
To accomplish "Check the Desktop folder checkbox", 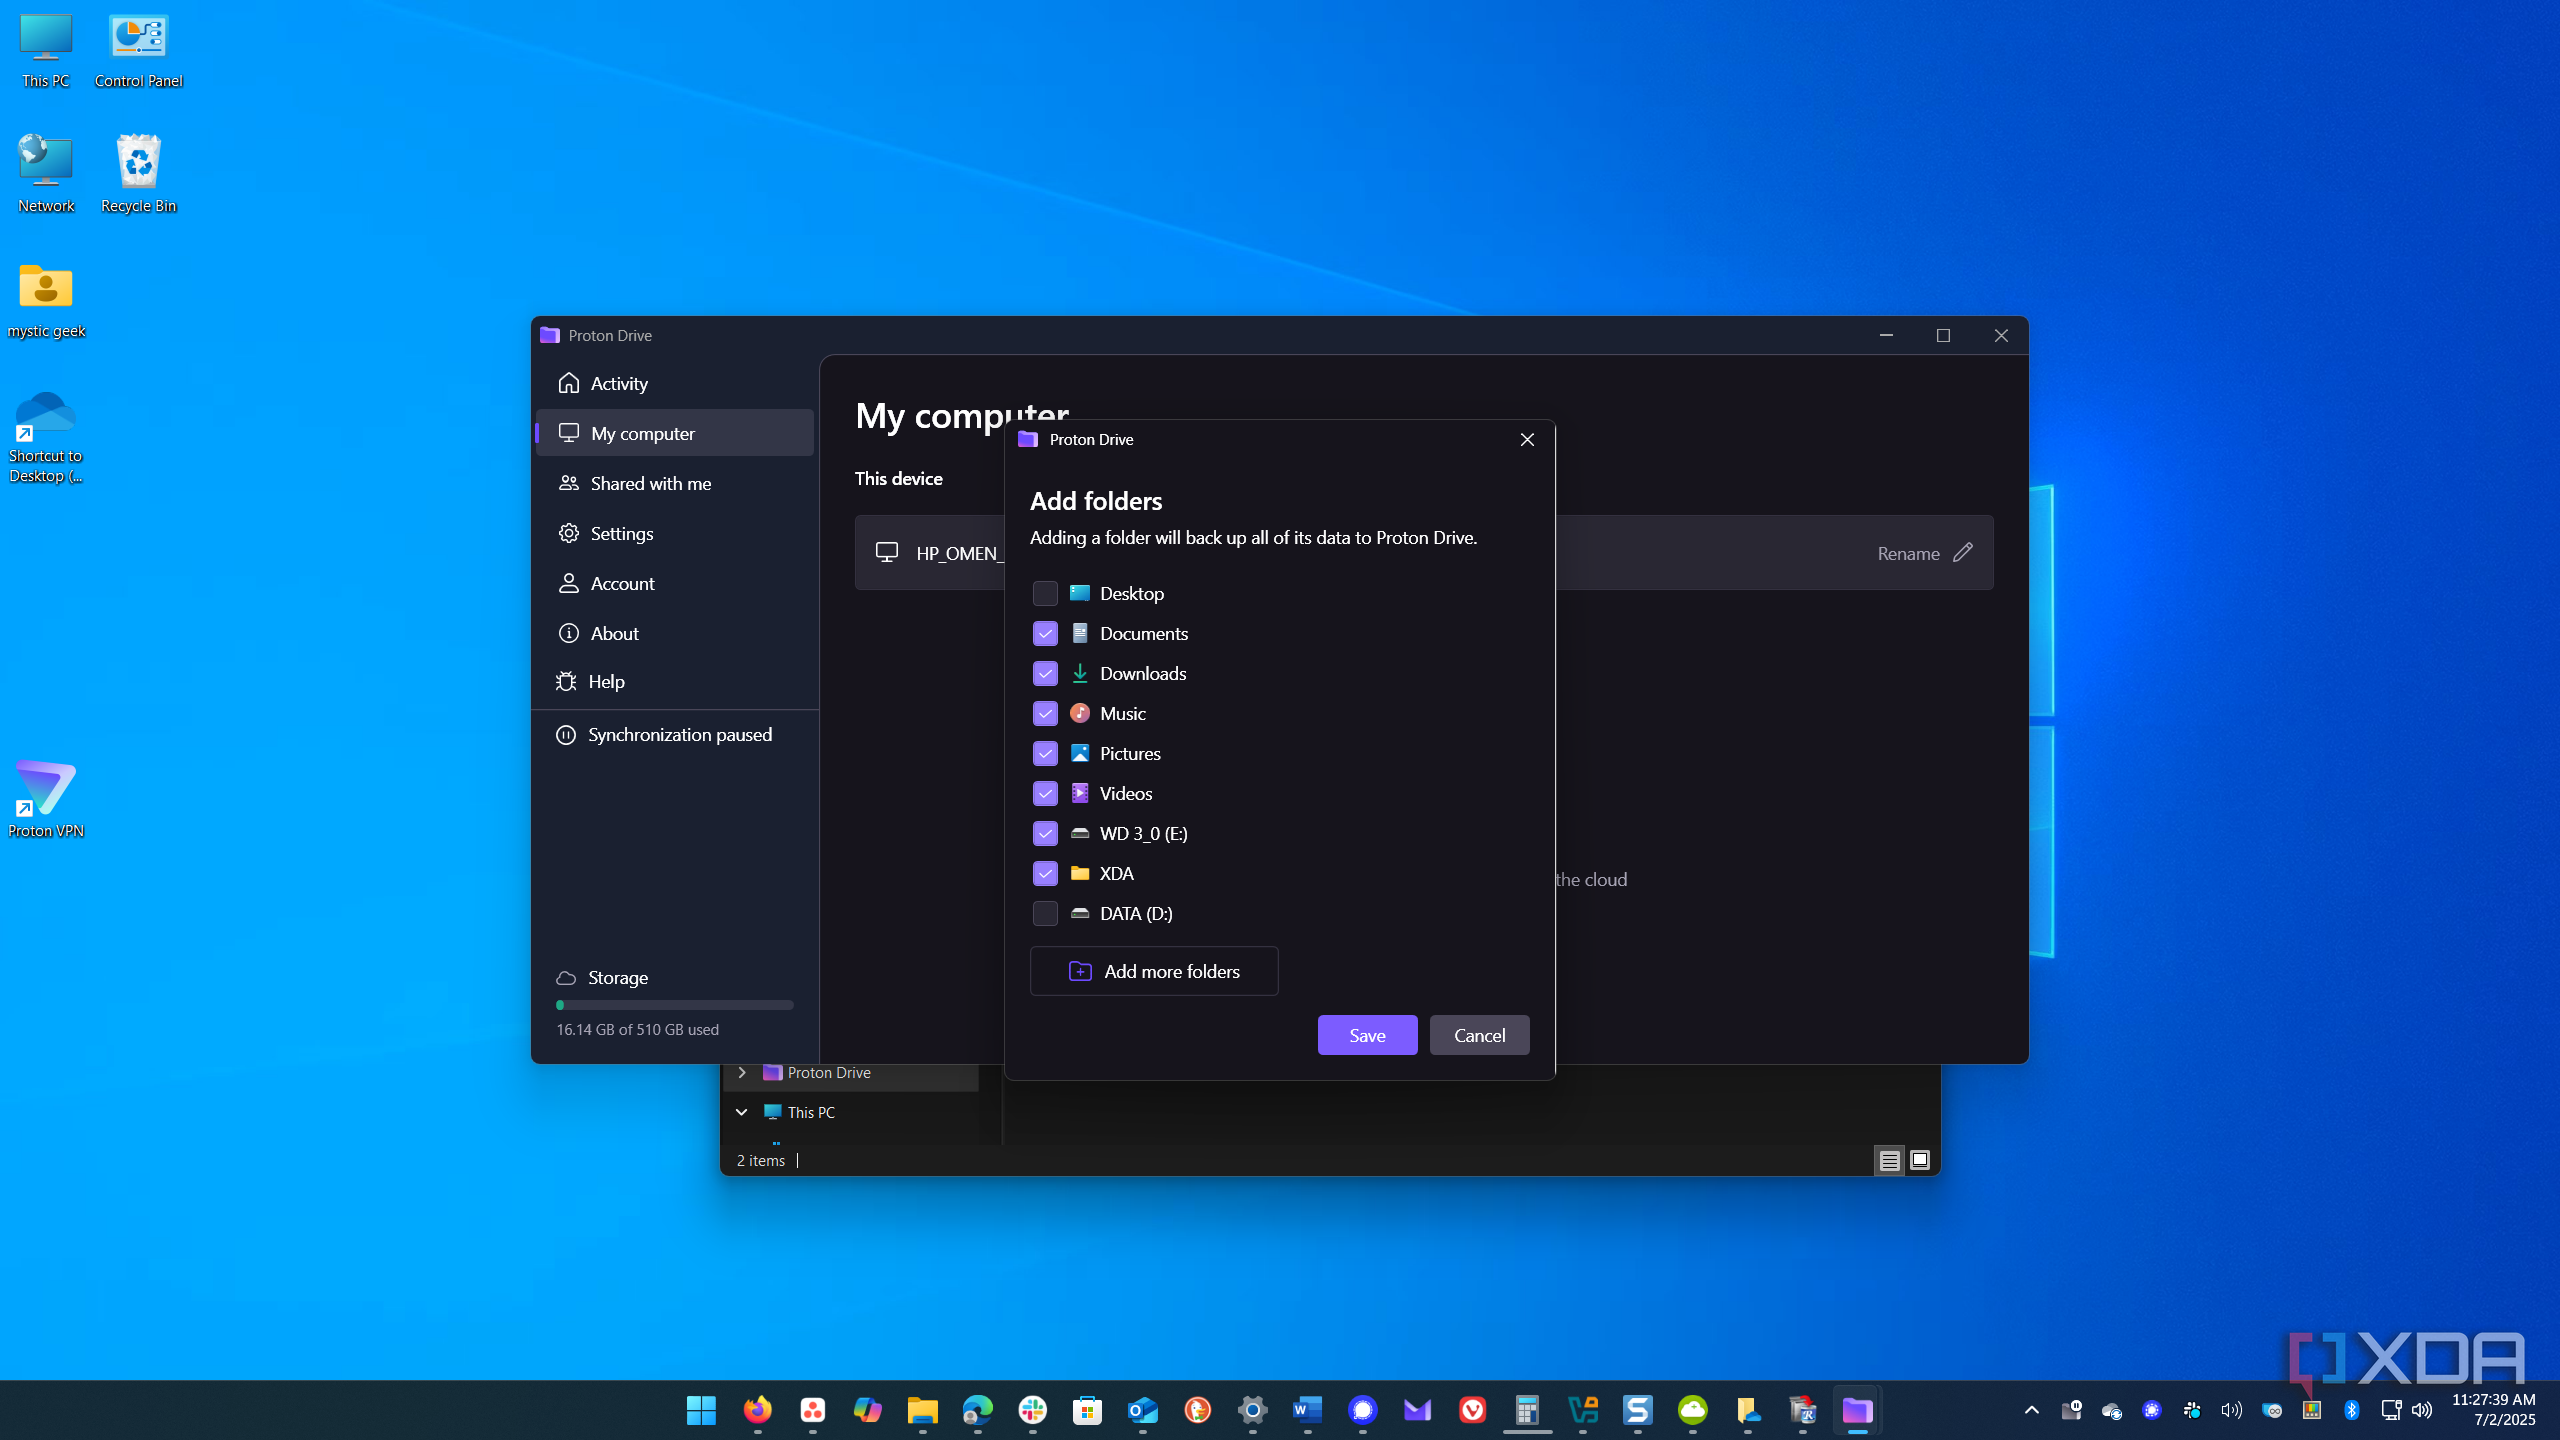I will [1045, 593].
